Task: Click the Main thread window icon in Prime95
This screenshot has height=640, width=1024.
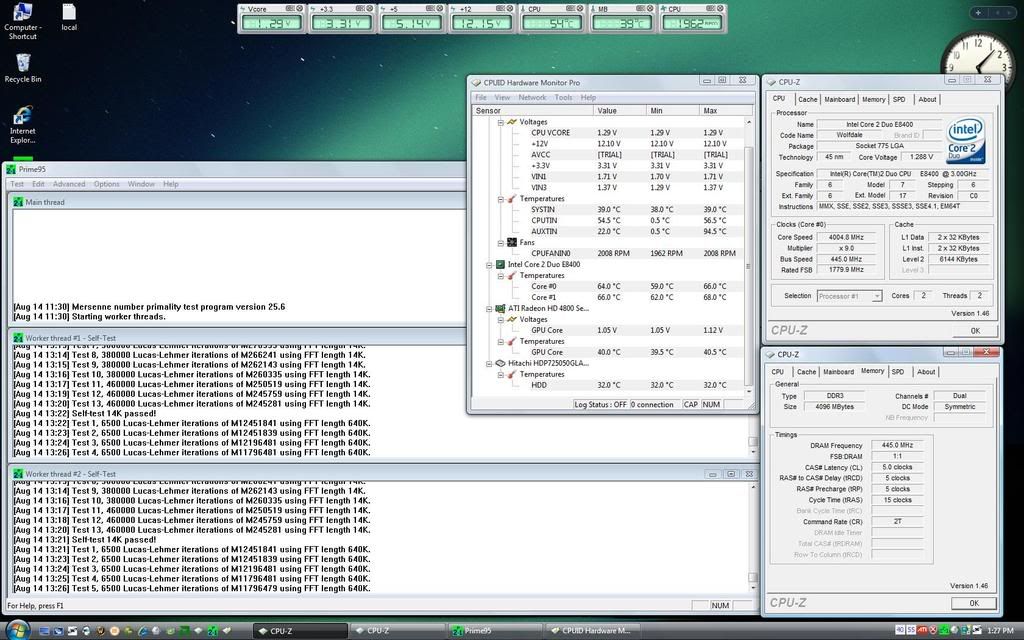Action: click(x=18, y=202)
